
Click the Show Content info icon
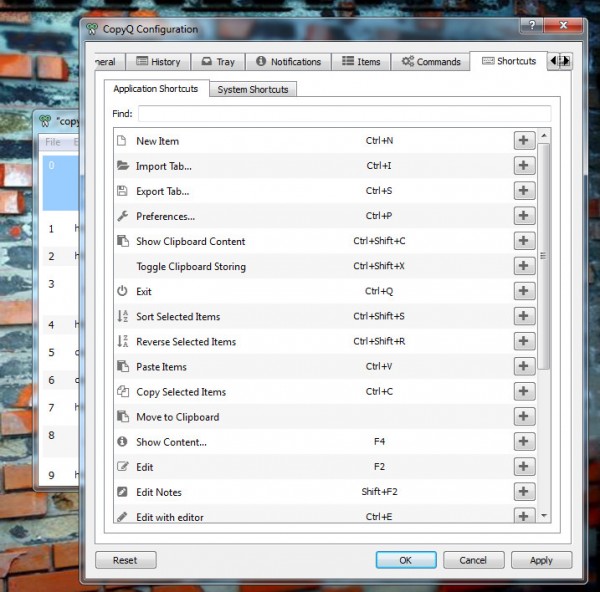coord(122,442)
